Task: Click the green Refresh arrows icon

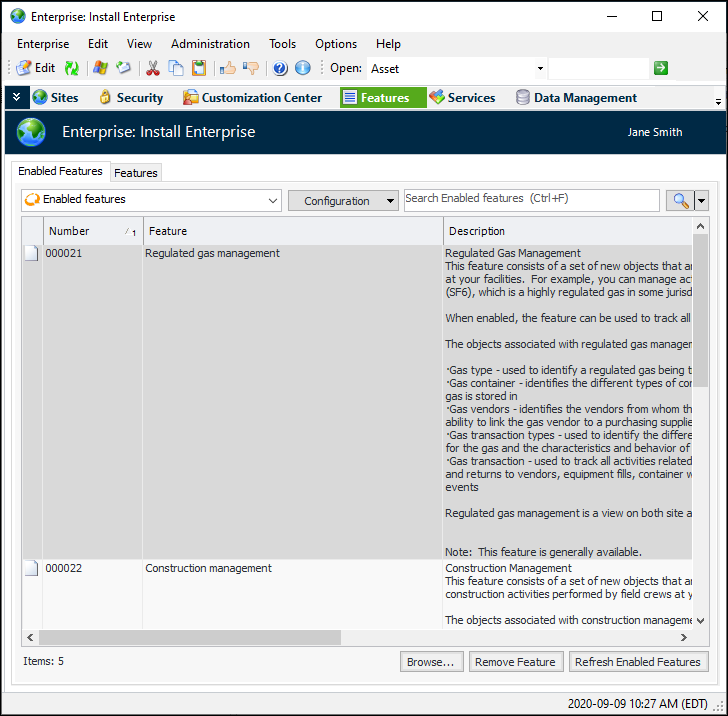Action: click(72, 68)
